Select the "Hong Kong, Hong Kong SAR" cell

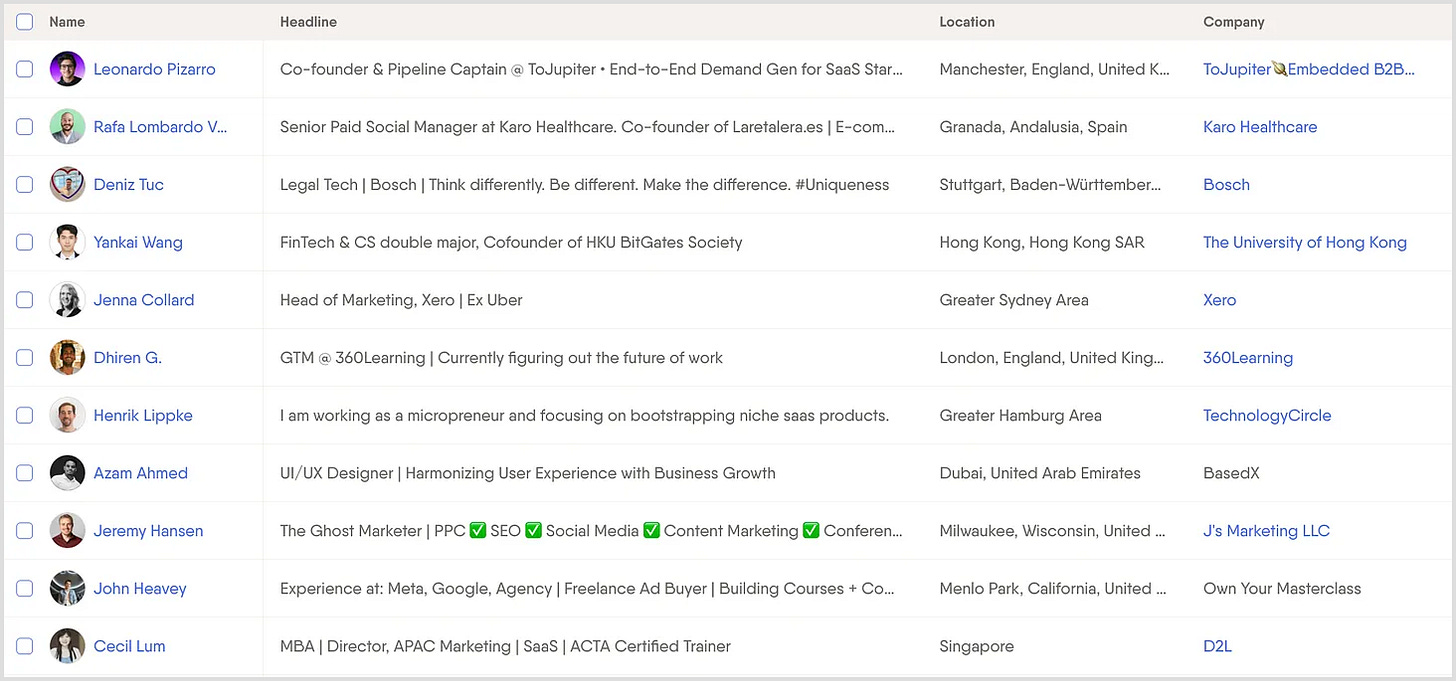pos(1042,242)
